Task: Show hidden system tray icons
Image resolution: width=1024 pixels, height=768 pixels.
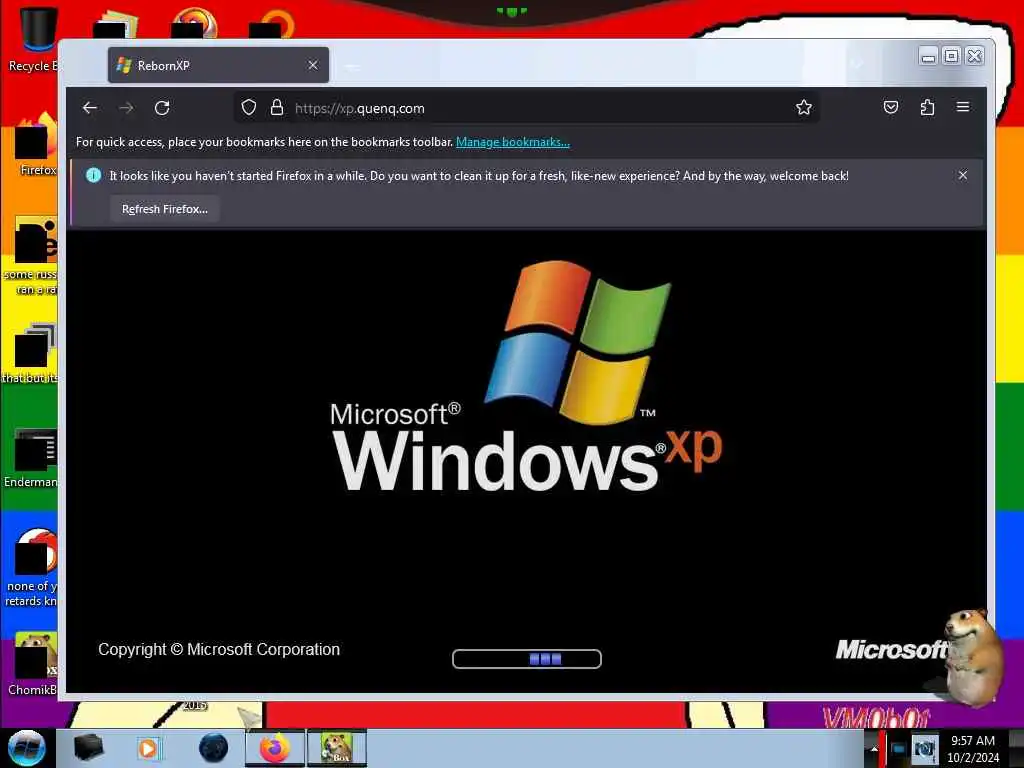Action: click(x=874, y=749)
